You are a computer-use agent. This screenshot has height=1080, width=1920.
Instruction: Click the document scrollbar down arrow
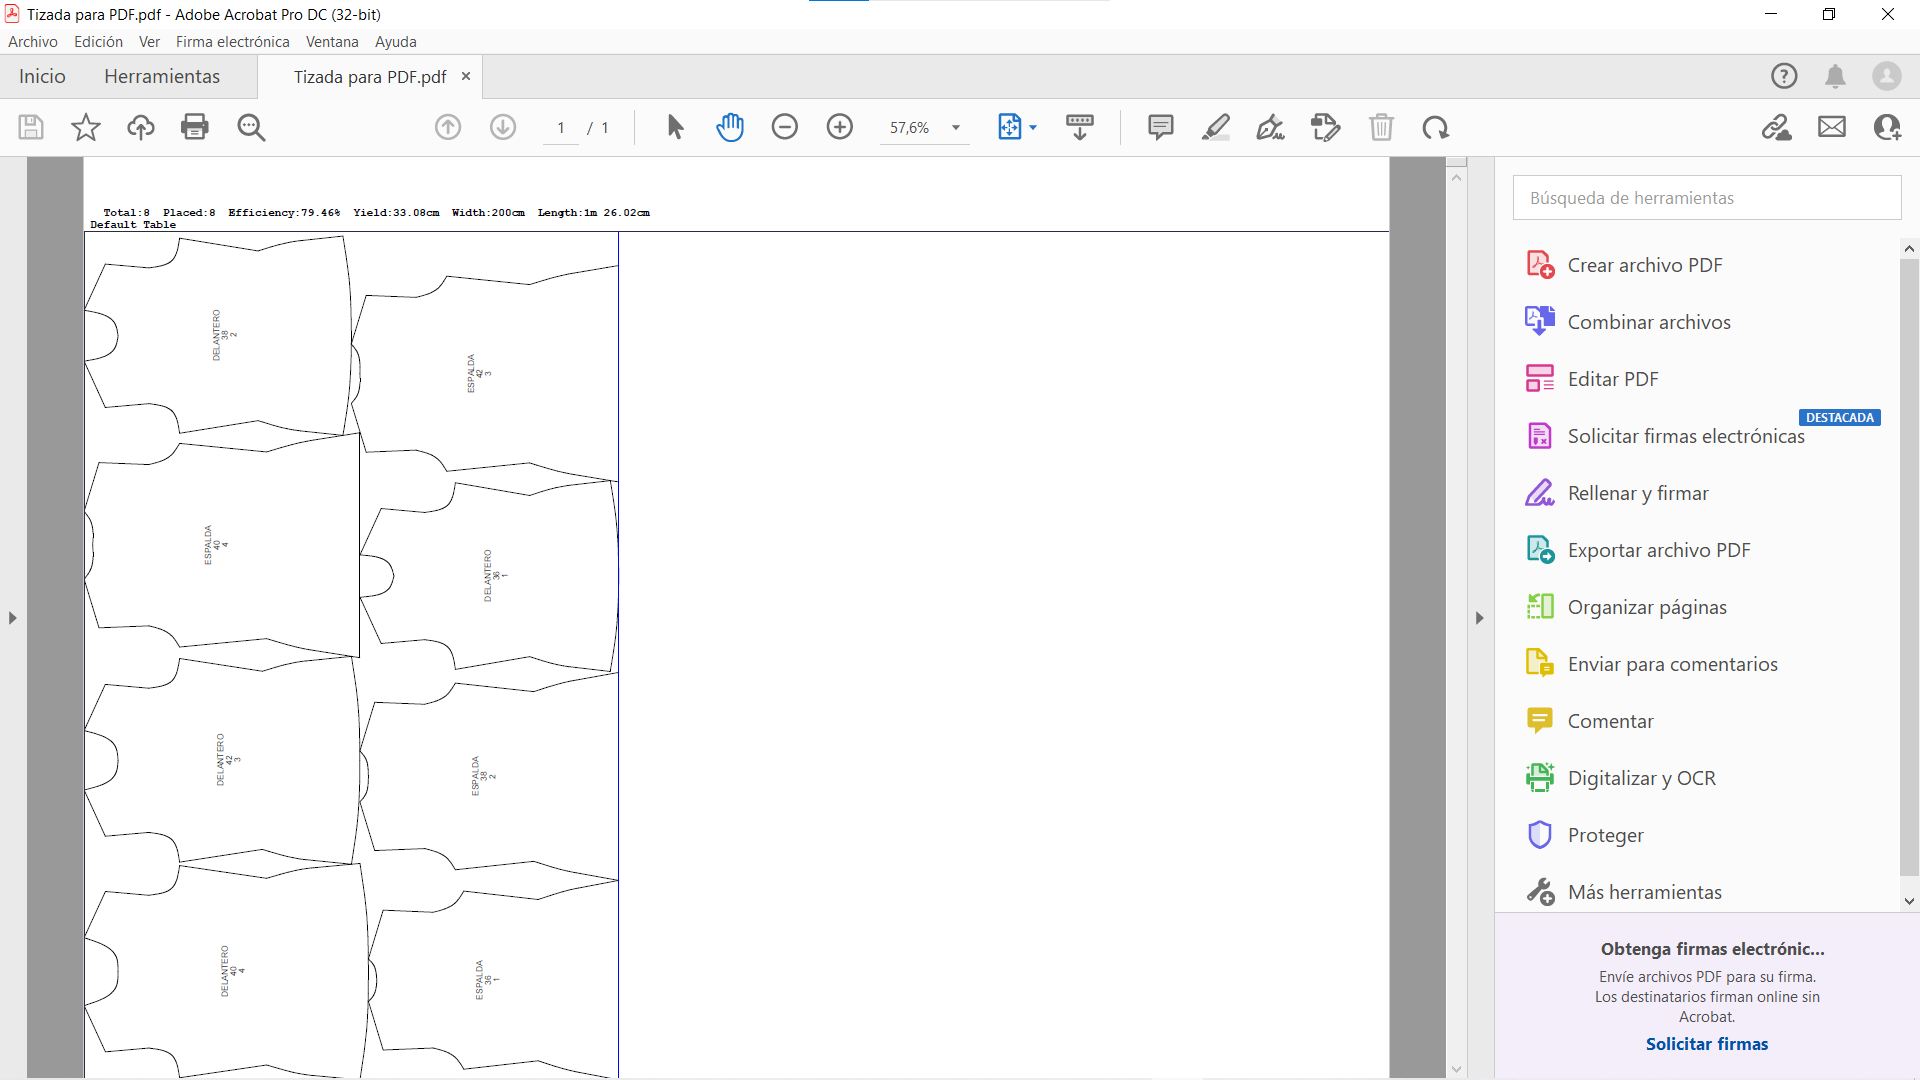(x=1456, y=1069)
